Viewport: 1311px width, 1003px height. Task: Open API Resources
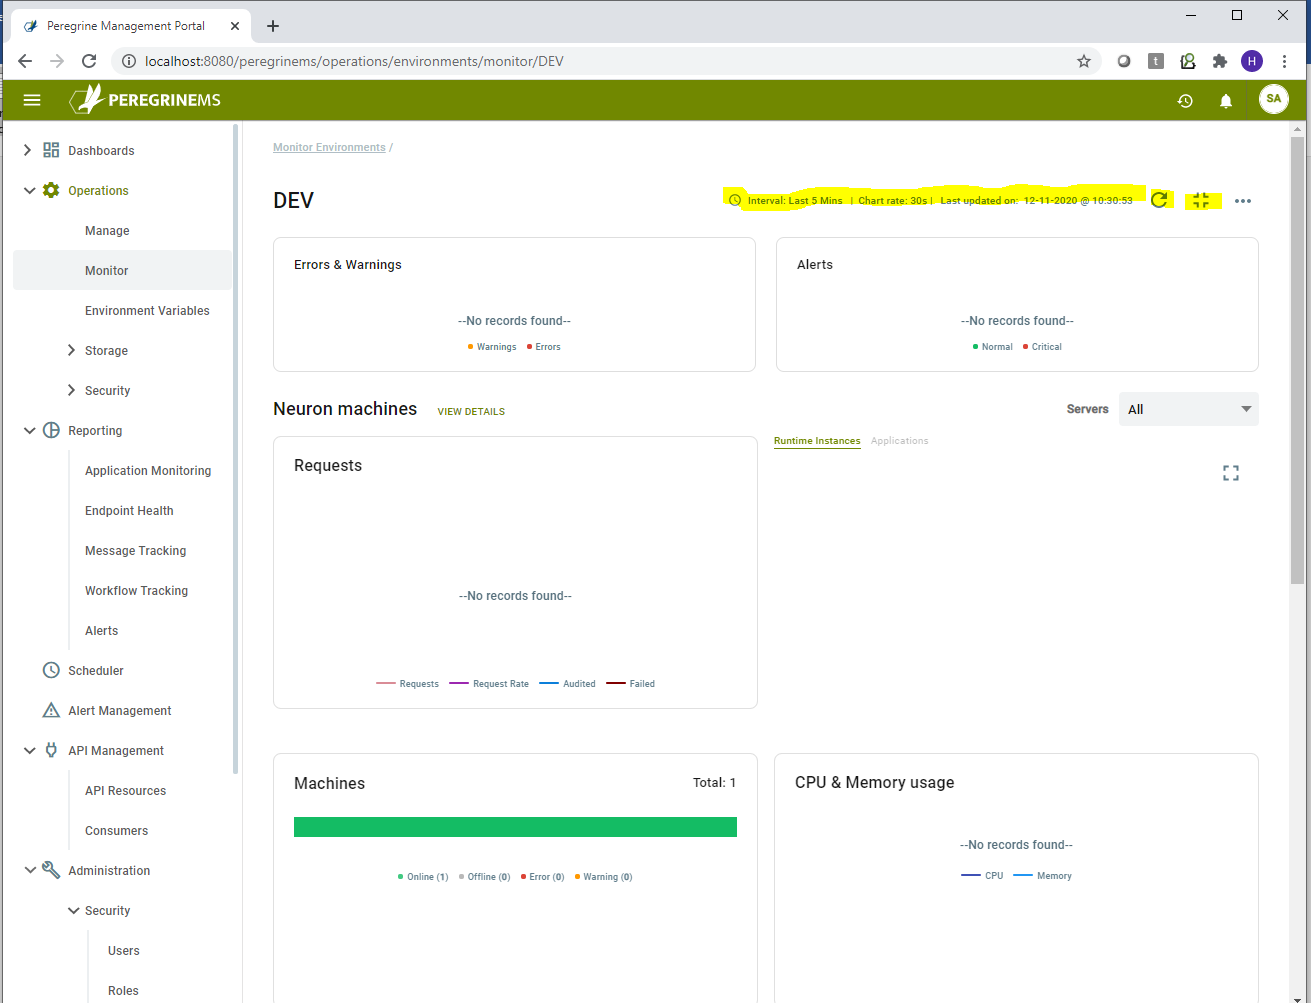[x=125, y=790]
